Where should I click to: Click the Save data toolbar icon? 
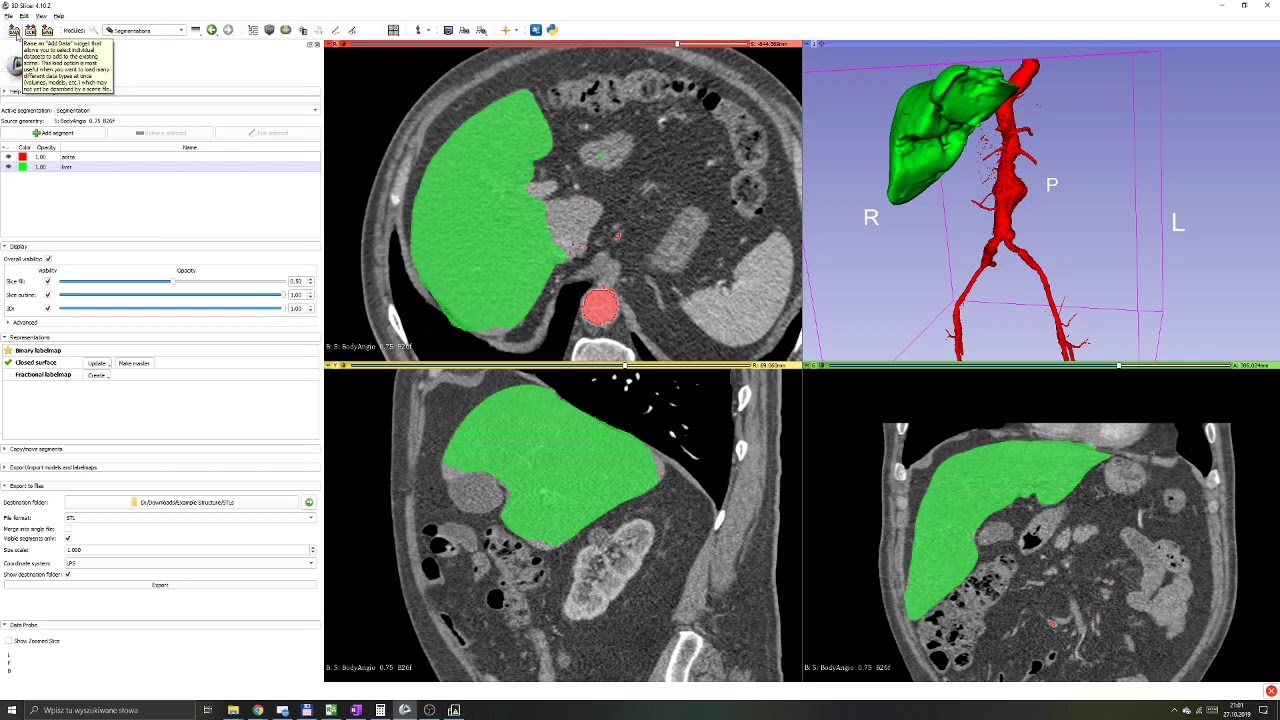[47, 30]
